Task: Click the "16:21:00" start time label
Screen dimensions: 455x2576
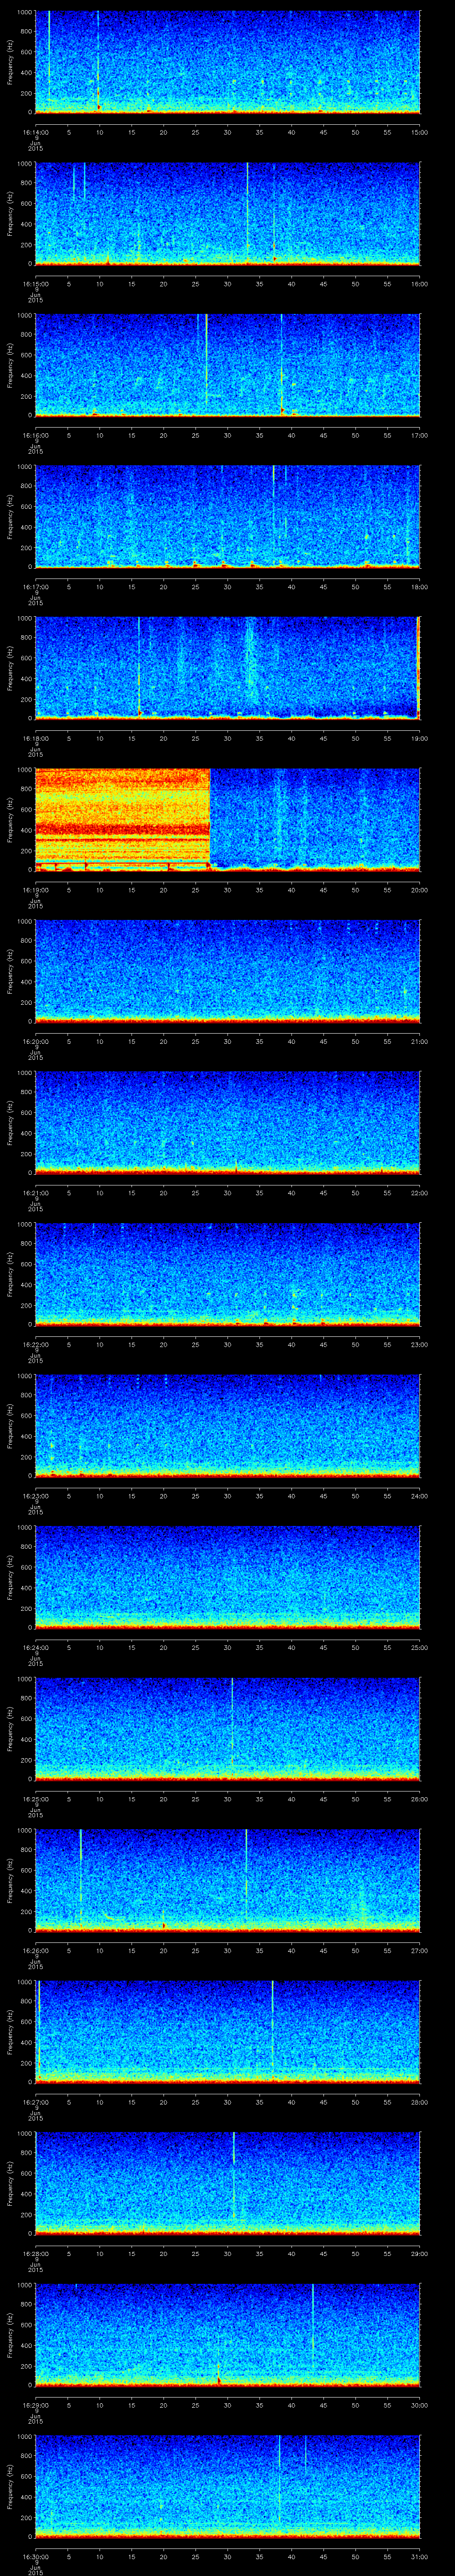Action: tap(35, 1193)
